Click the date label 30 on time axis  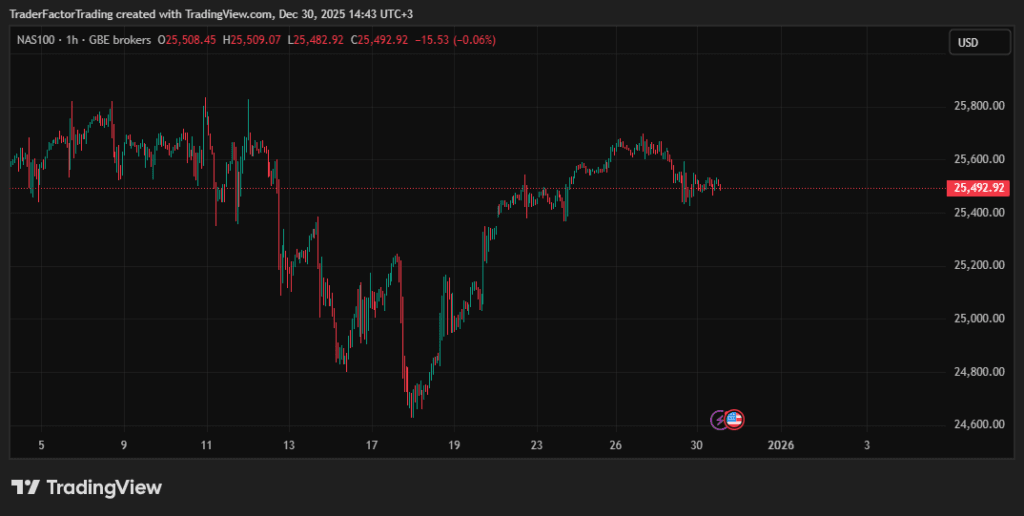click(697, 445)
